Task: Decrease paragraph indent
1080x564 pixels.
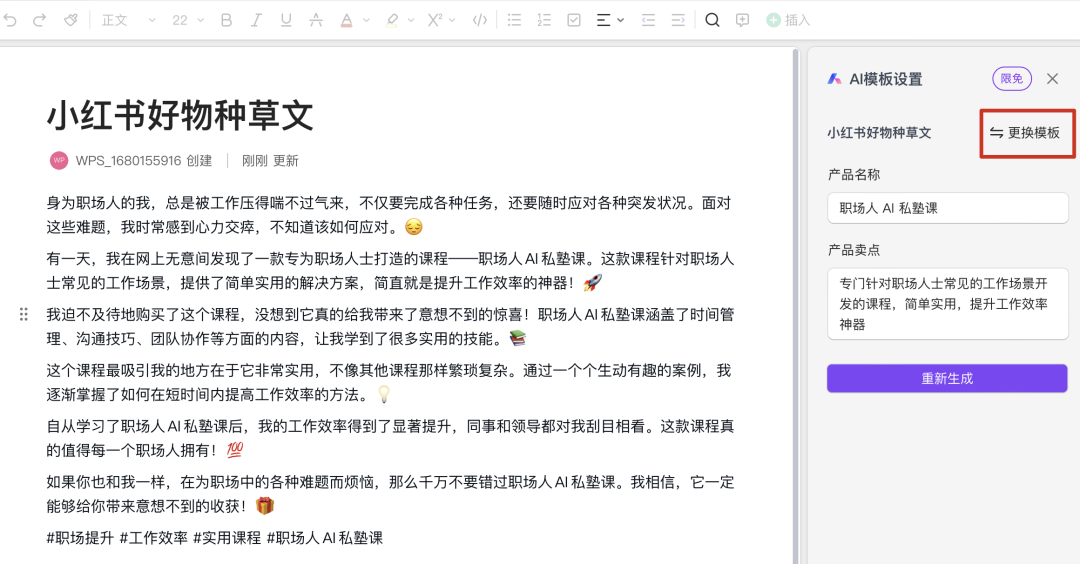Action: pyautogui.click(x=648, y=20)
